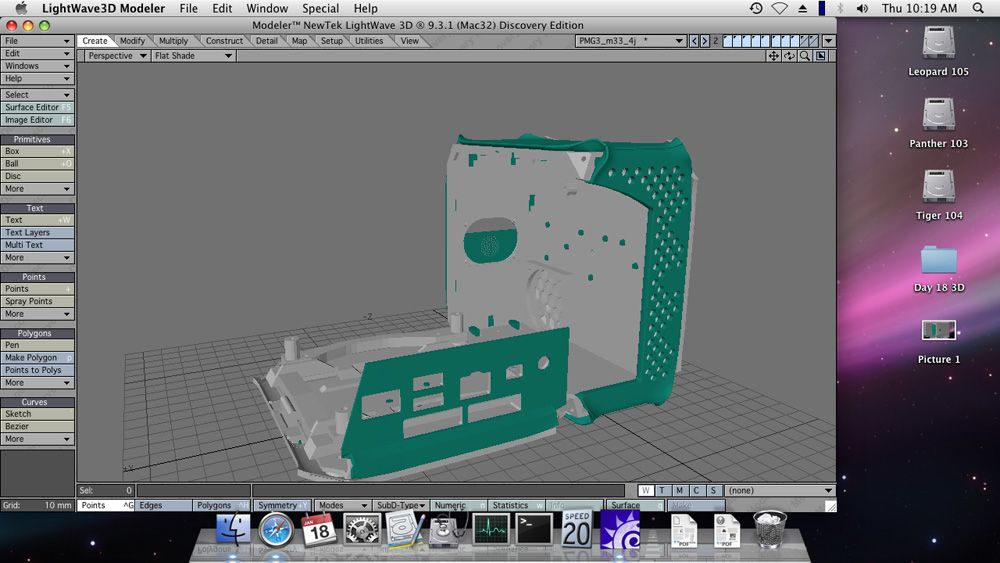1000x563 pixels.
Task: Expand More under Primitives
Action: (x=37, y=189)
